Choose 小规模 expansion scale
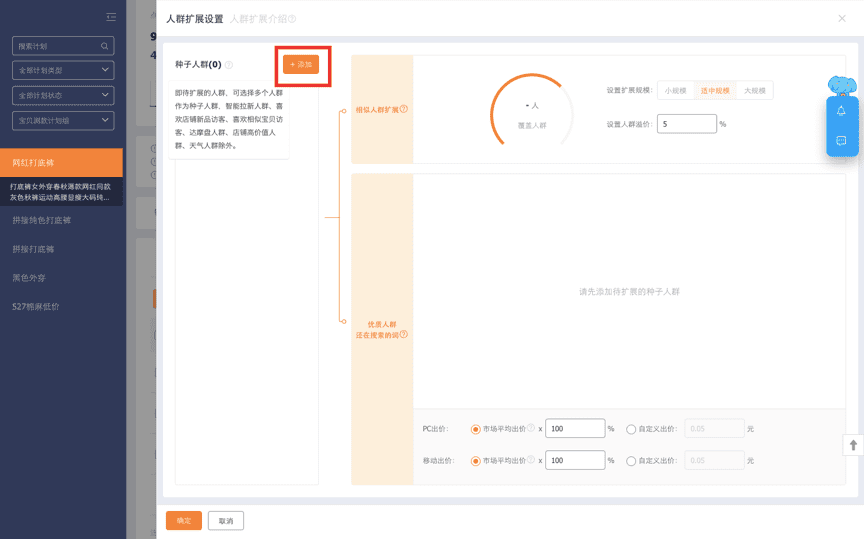The height and width of the screenshot is (539, 864). point(676,90)
